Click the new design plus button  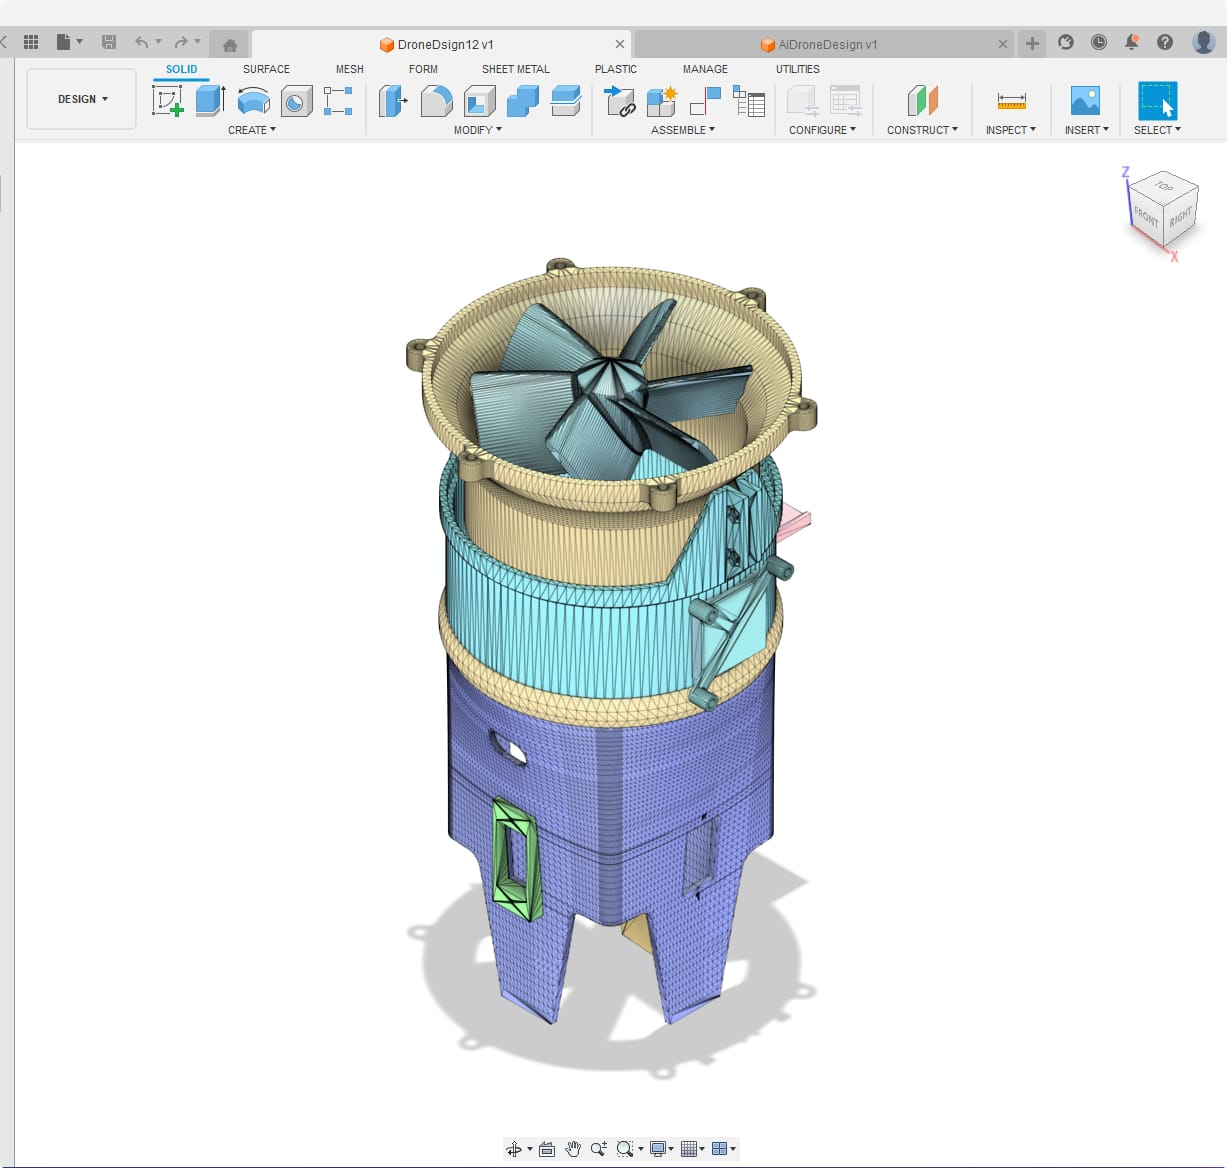pos(1032,43)
